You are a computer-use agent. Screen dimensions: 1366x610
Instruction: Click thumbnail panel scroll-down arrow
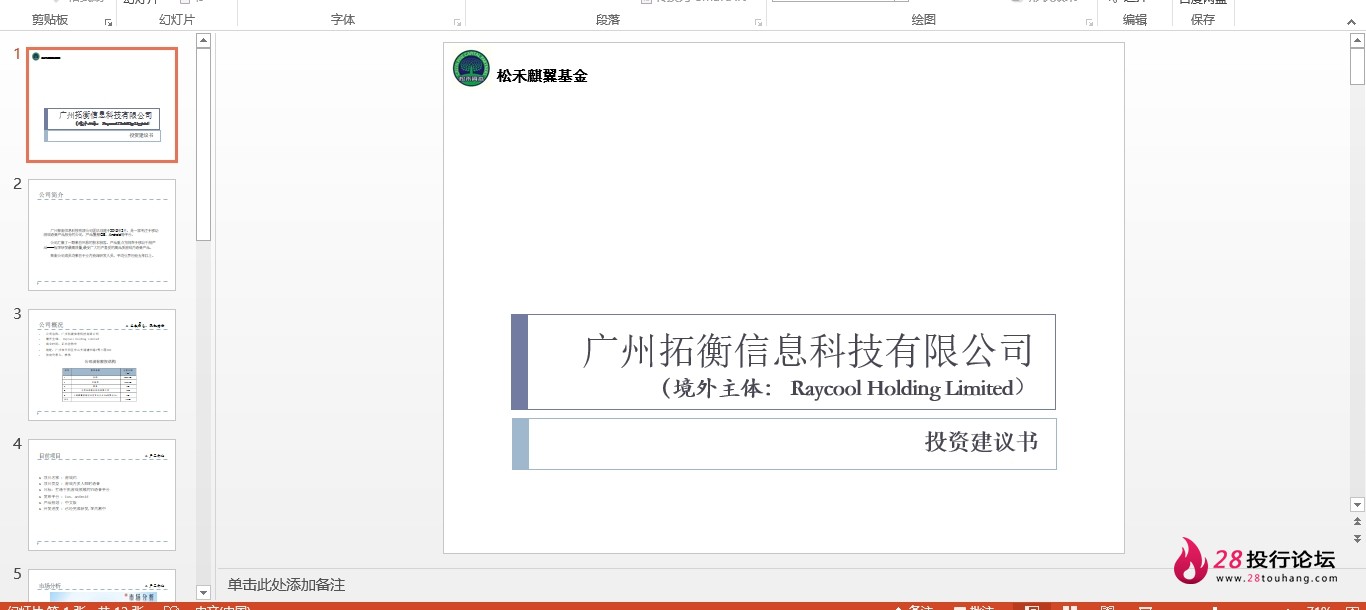click(203, 592)
